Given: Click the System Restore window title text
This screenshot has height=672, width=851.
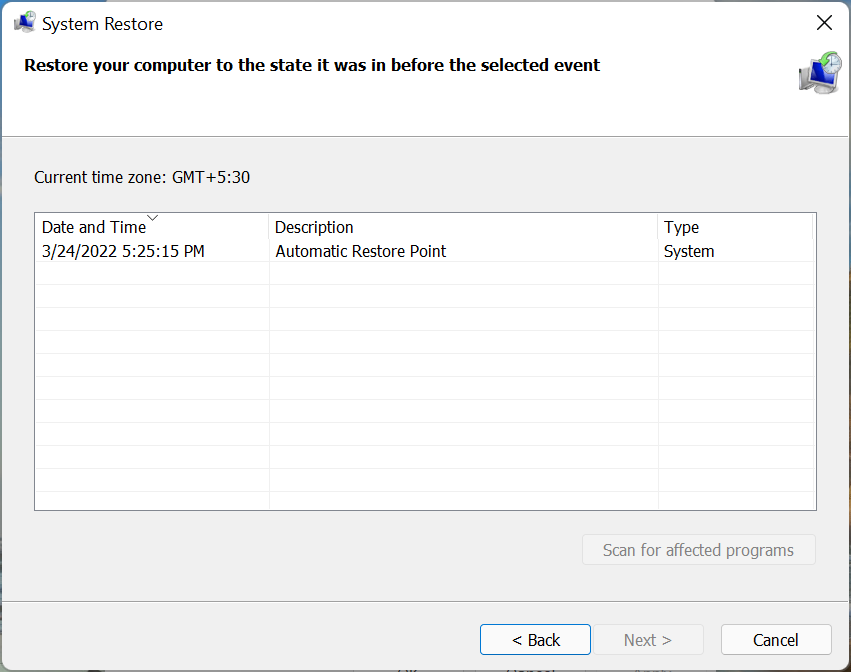Looking at the screenshot, I should pos(103,23).
